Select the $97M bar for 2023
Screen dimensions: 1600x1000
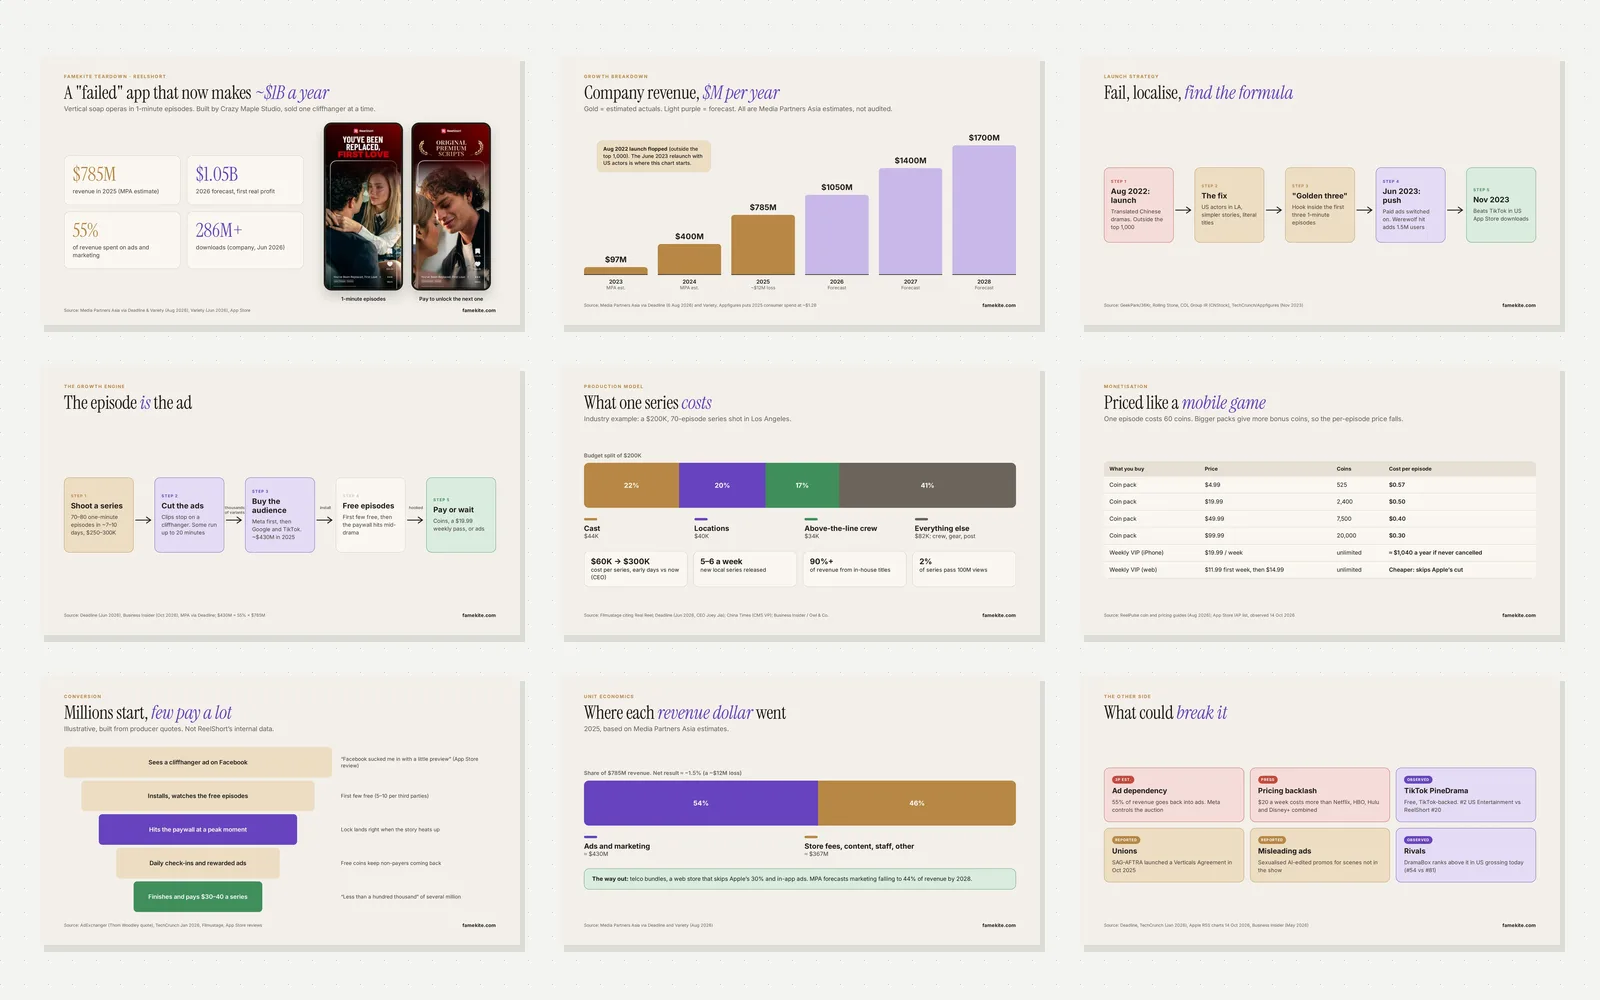click(x=616, y=271)
